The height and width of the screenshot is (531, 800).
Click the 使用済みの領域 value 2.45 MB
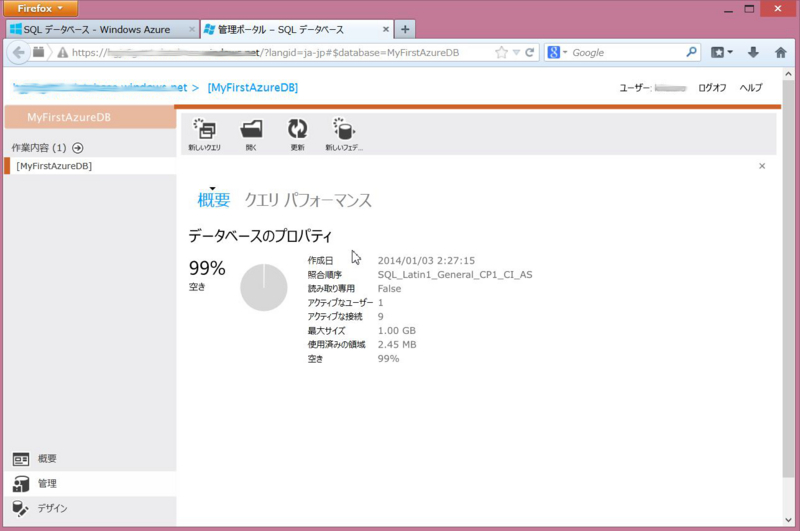click(397, 345)
